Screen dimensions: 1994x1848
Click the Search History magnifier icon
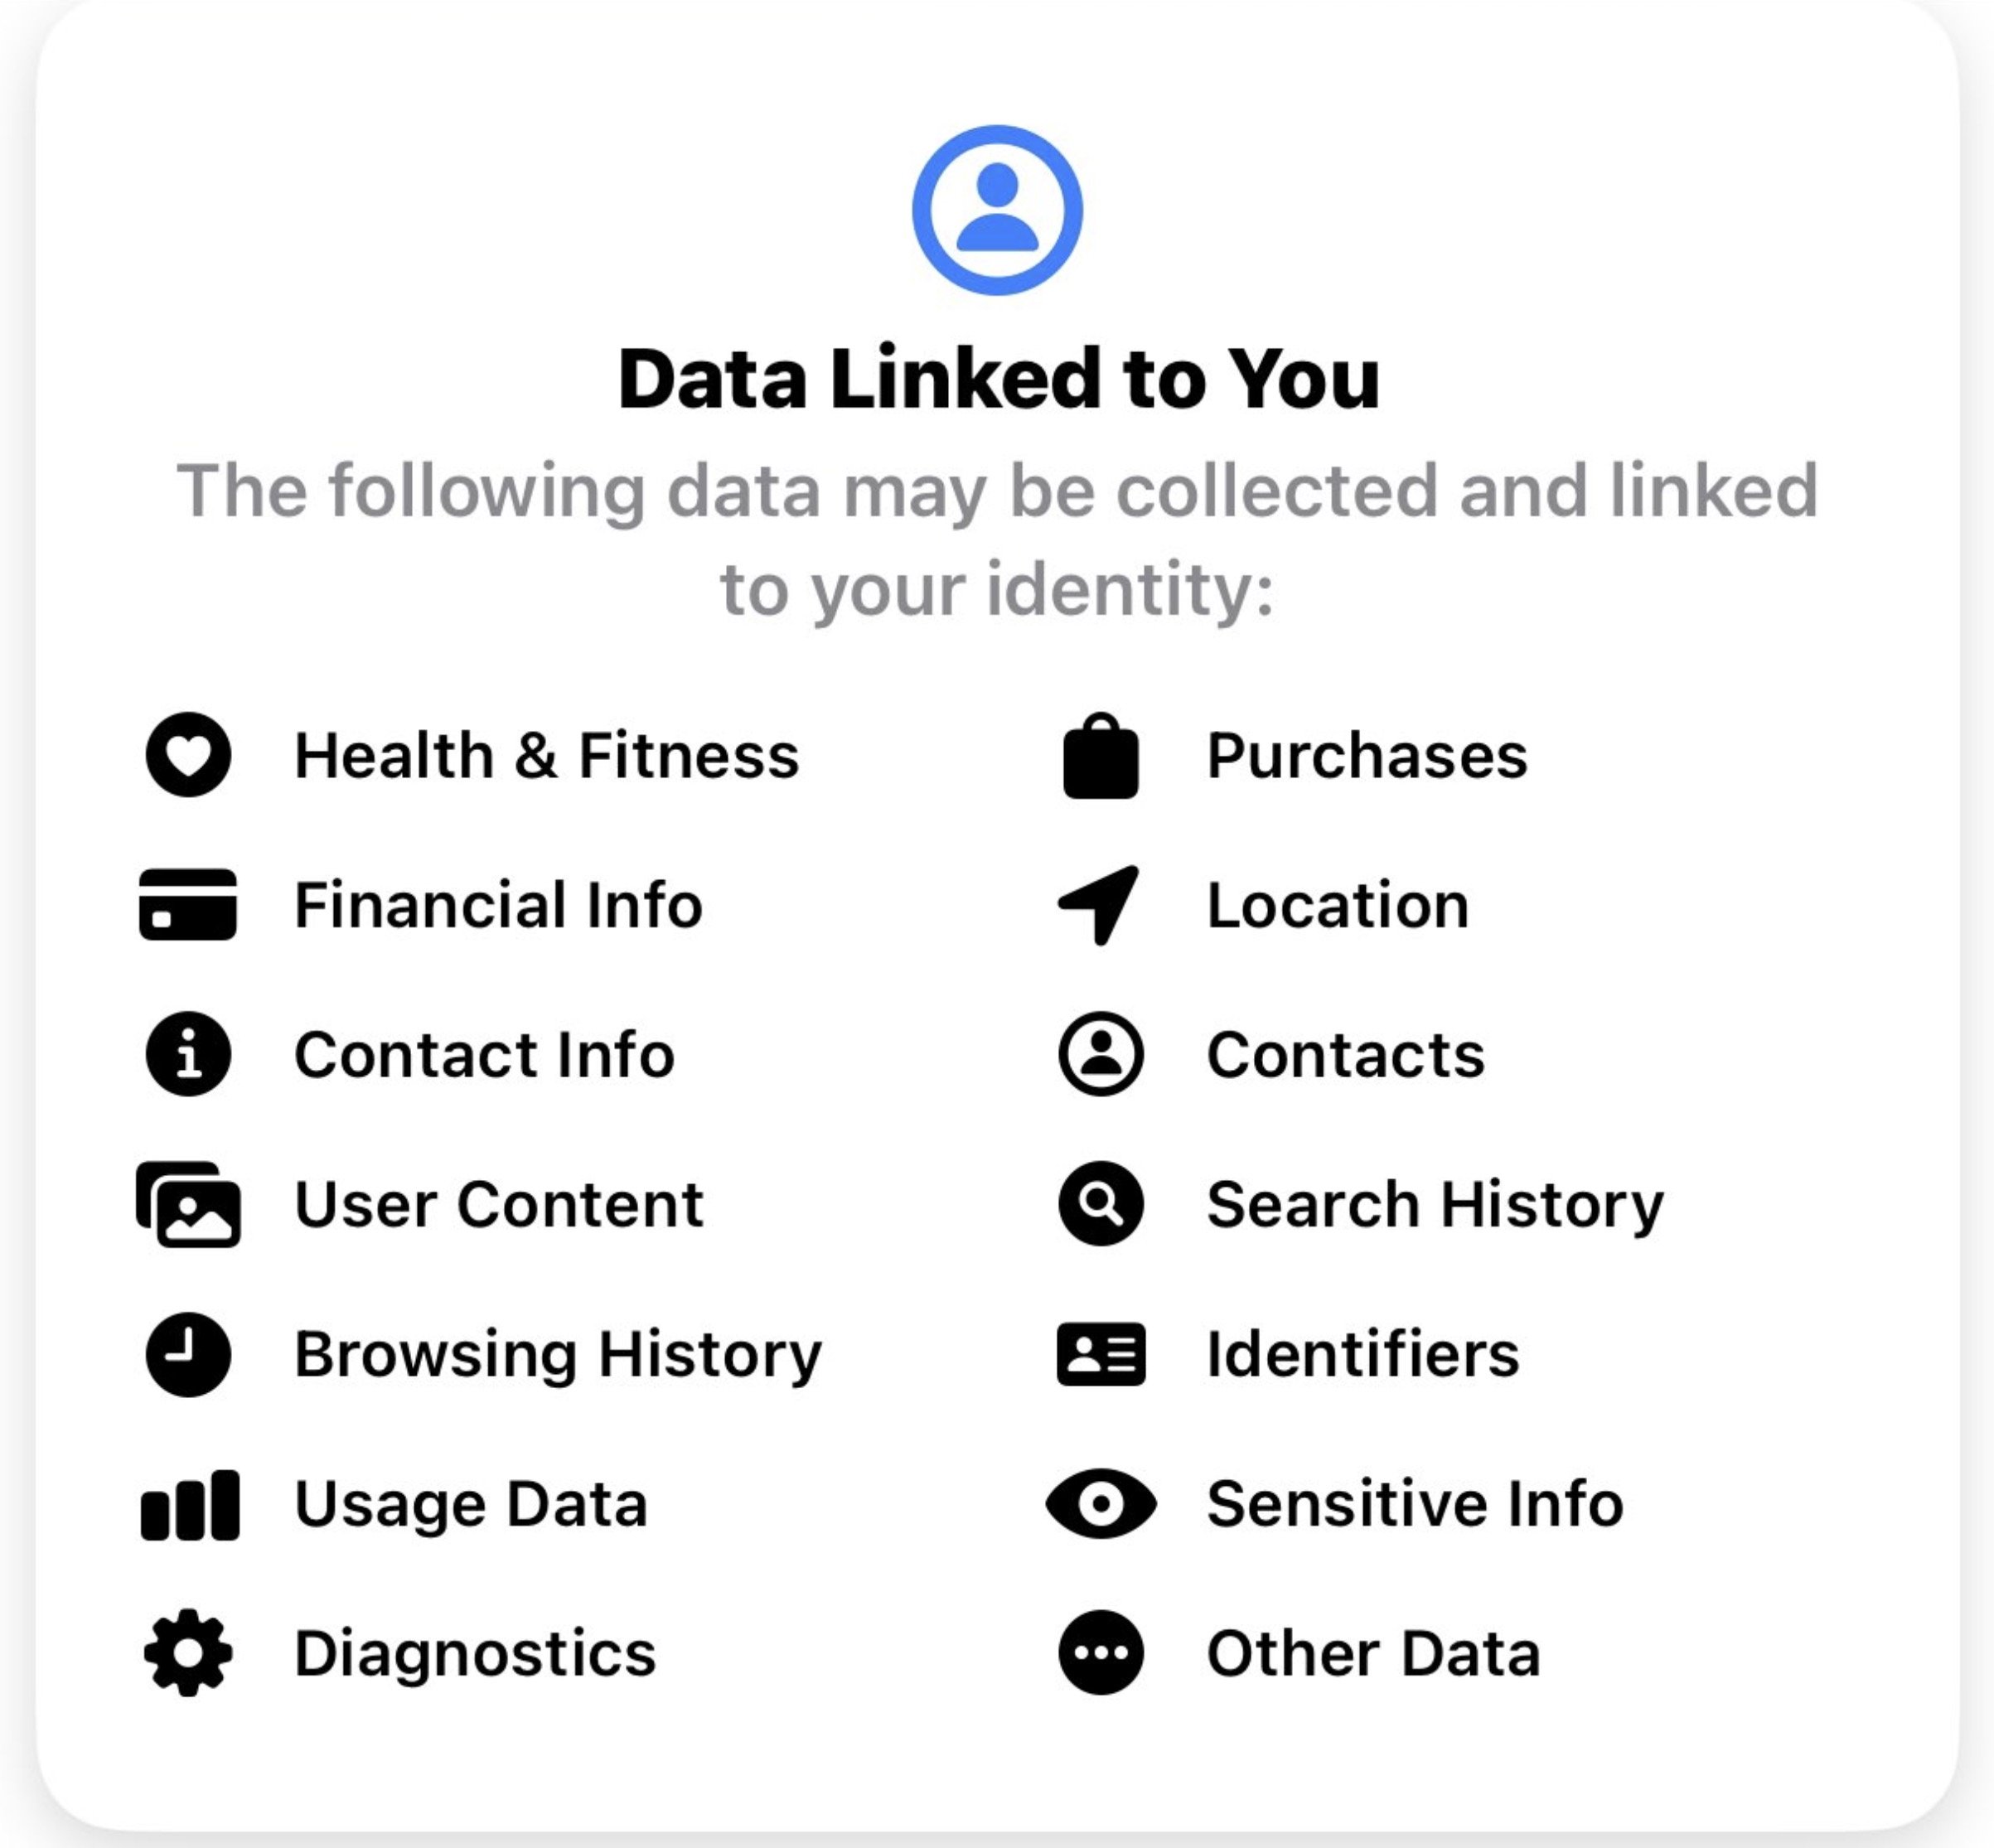click(1101, 1204)
